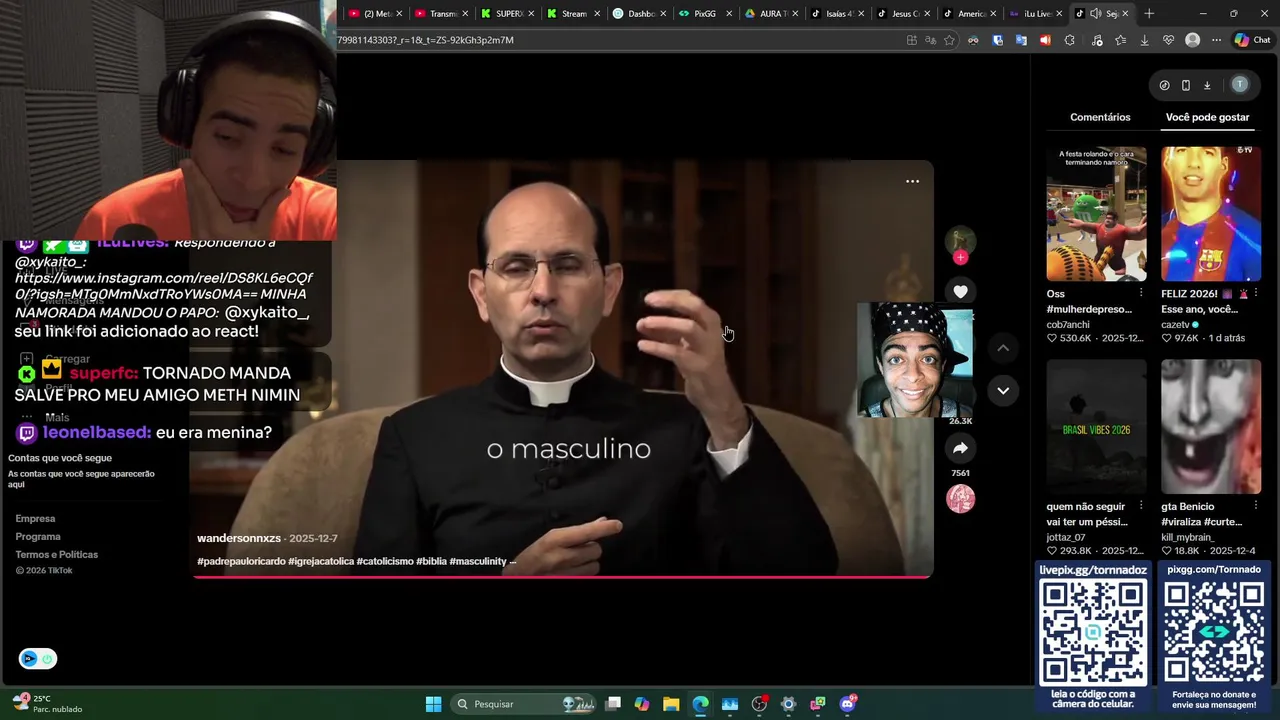Open the Edge browser essentials heart icon
Viewport: 1280px width, 720px height.
1168,40
